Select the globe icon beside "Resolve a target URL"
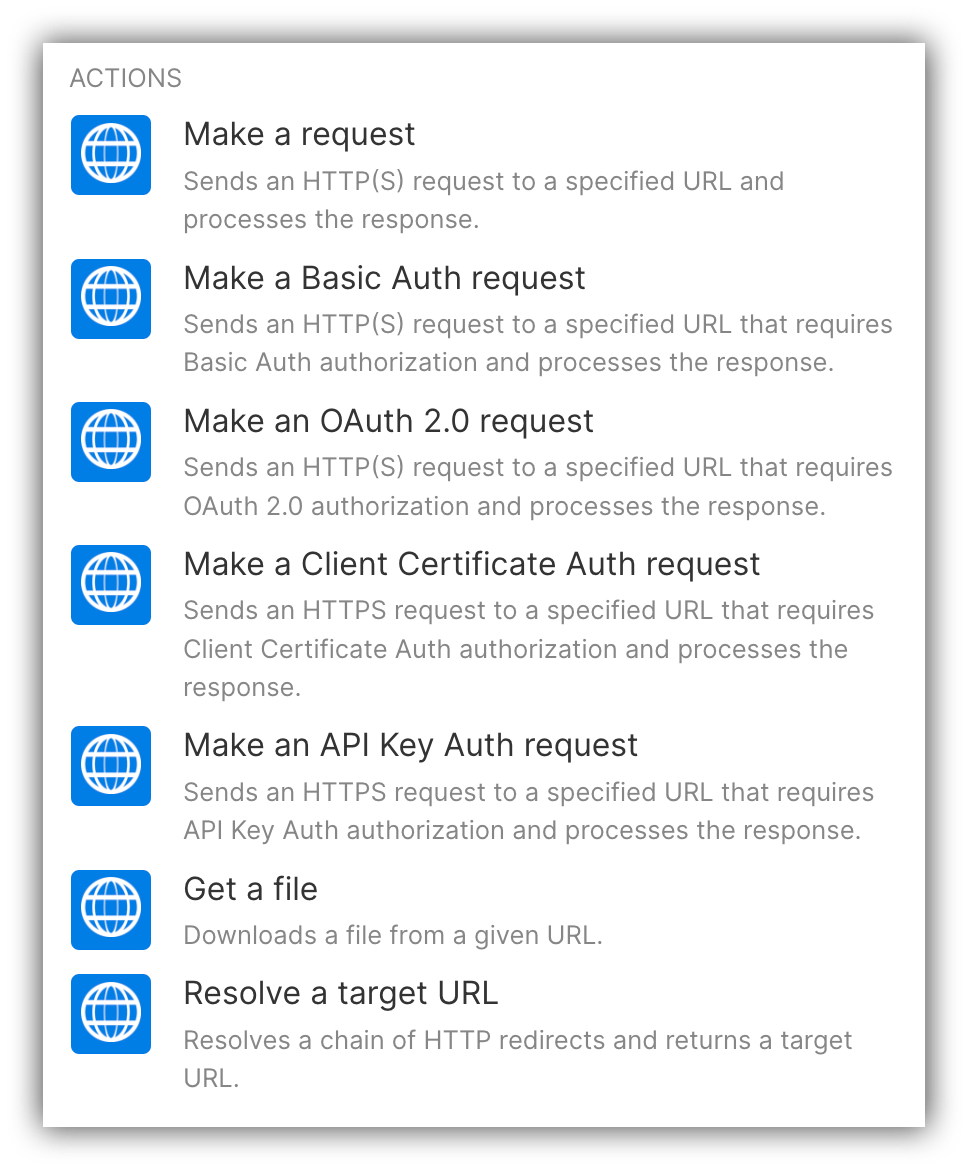The height and width of the screenshot is (1170, 968). pos(110,1014)
